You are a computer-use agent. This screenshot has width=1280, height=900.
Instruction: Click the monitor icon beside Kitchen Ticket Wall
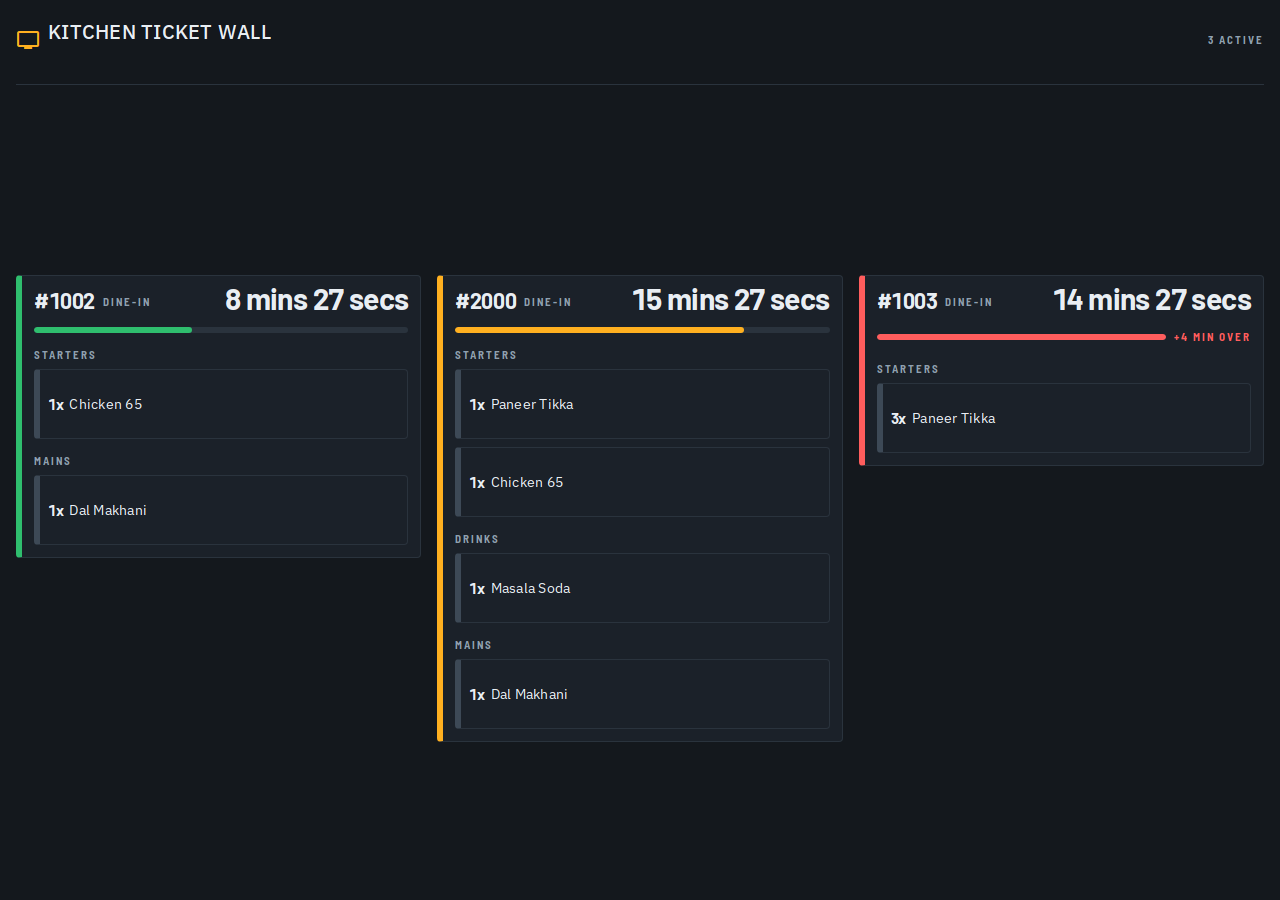(x=28, y=40)
